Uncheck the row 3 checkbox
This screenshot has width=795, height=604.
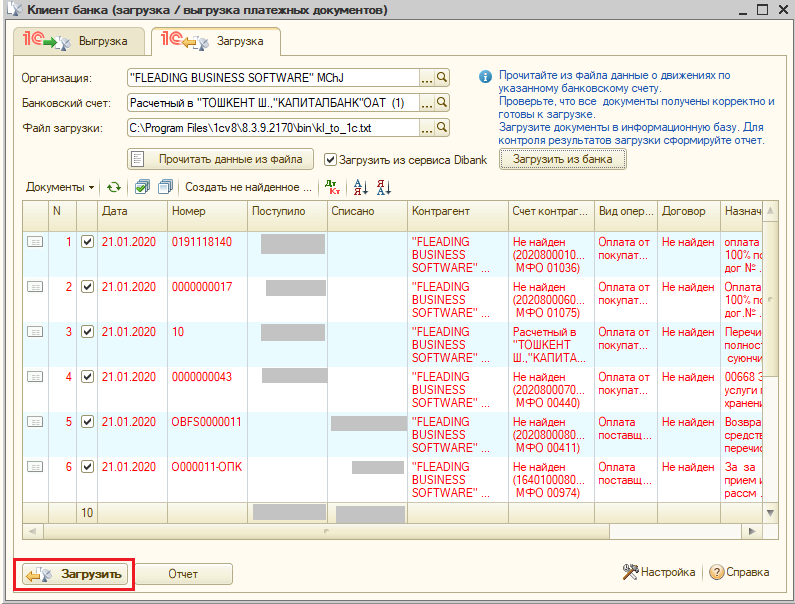coord(87,332)
